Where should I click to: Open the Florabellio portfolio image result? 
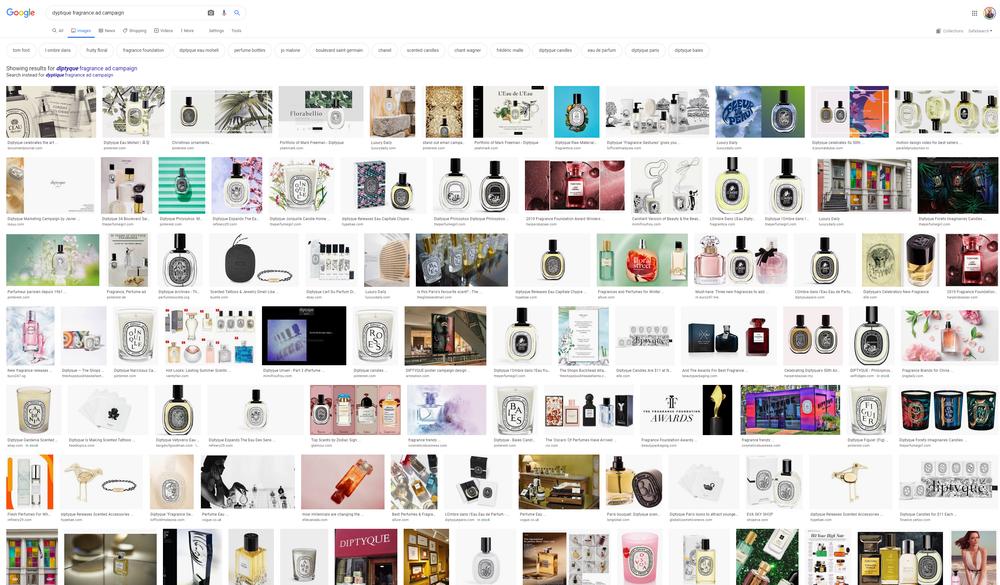(x=321, y=112)
